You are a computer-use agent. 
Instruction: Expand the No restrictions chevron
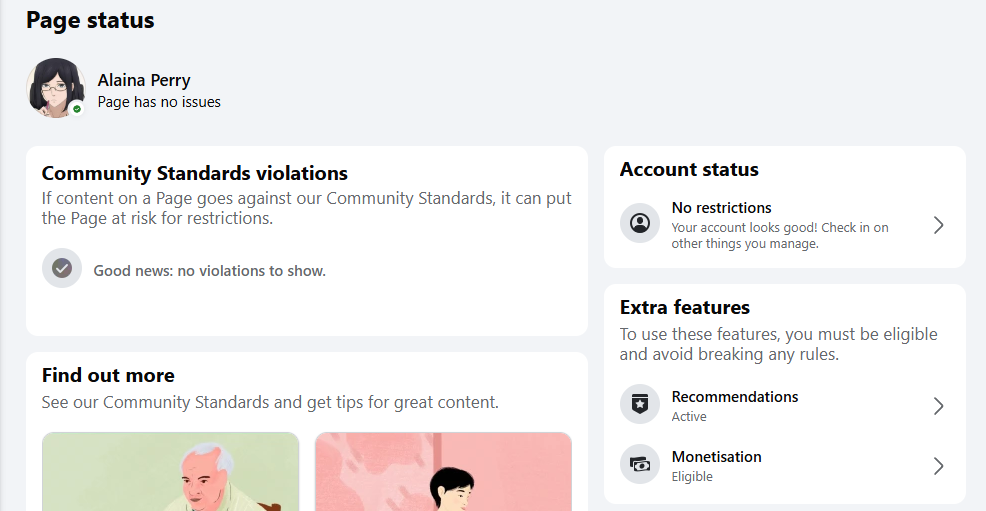tap(938, 225)
